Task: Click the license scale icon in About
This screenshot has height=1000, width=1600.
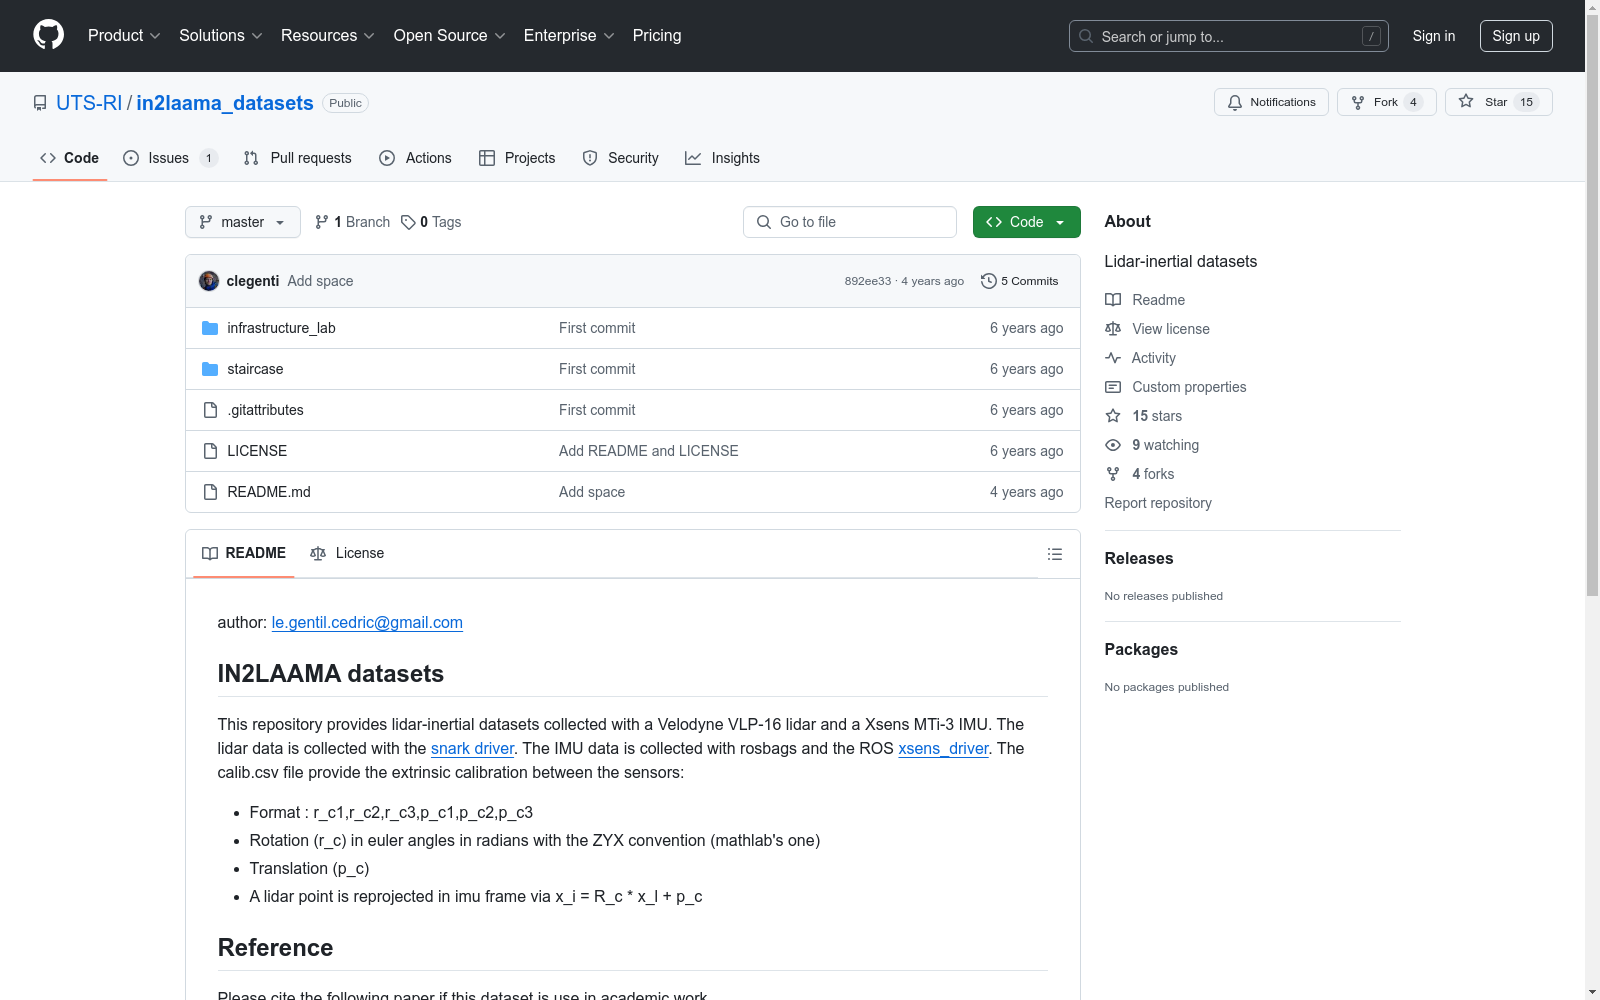Action: coord(1113,329)
